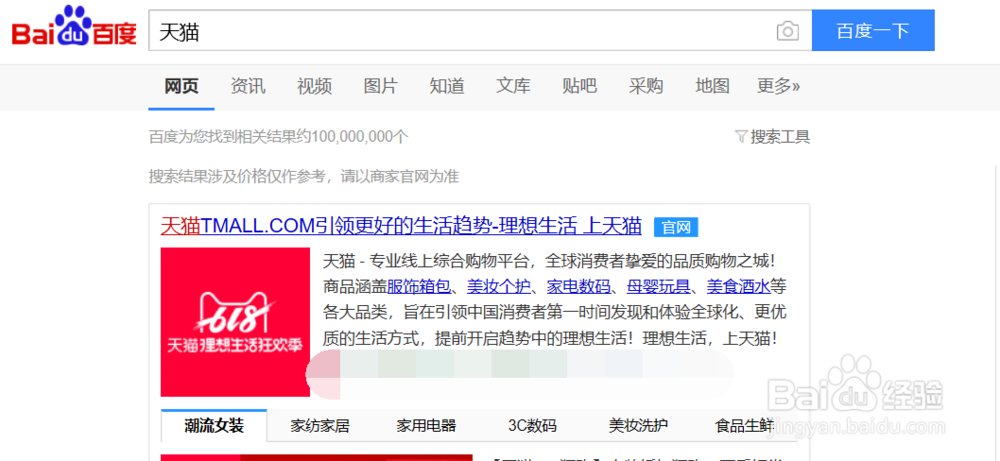Open the Tmall 618 thumbnail image
This screenshot has width=1000, height=461.
235,322
